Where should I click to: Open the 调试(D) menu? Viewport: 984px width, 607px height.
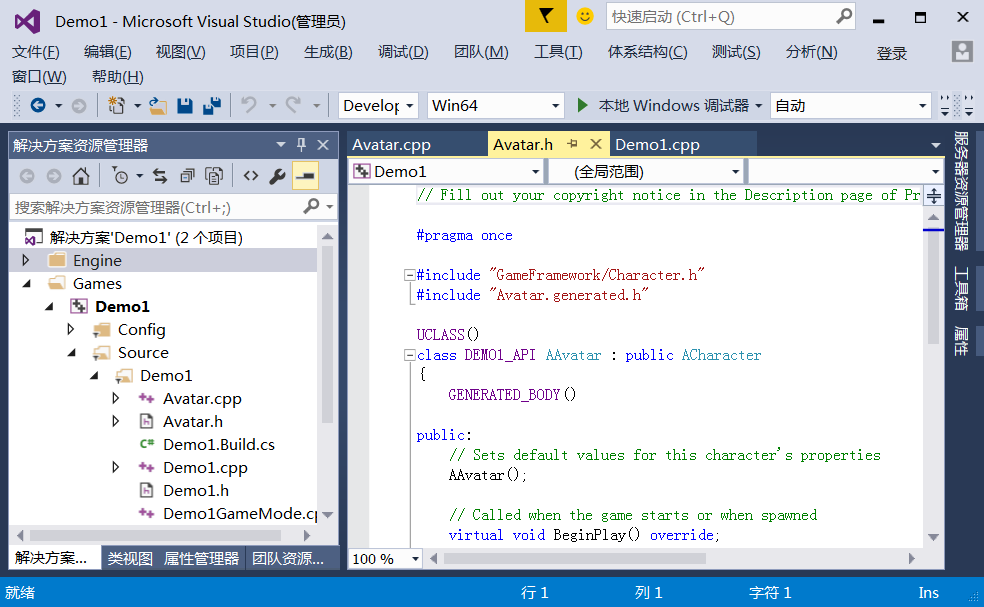pos(404,52)
